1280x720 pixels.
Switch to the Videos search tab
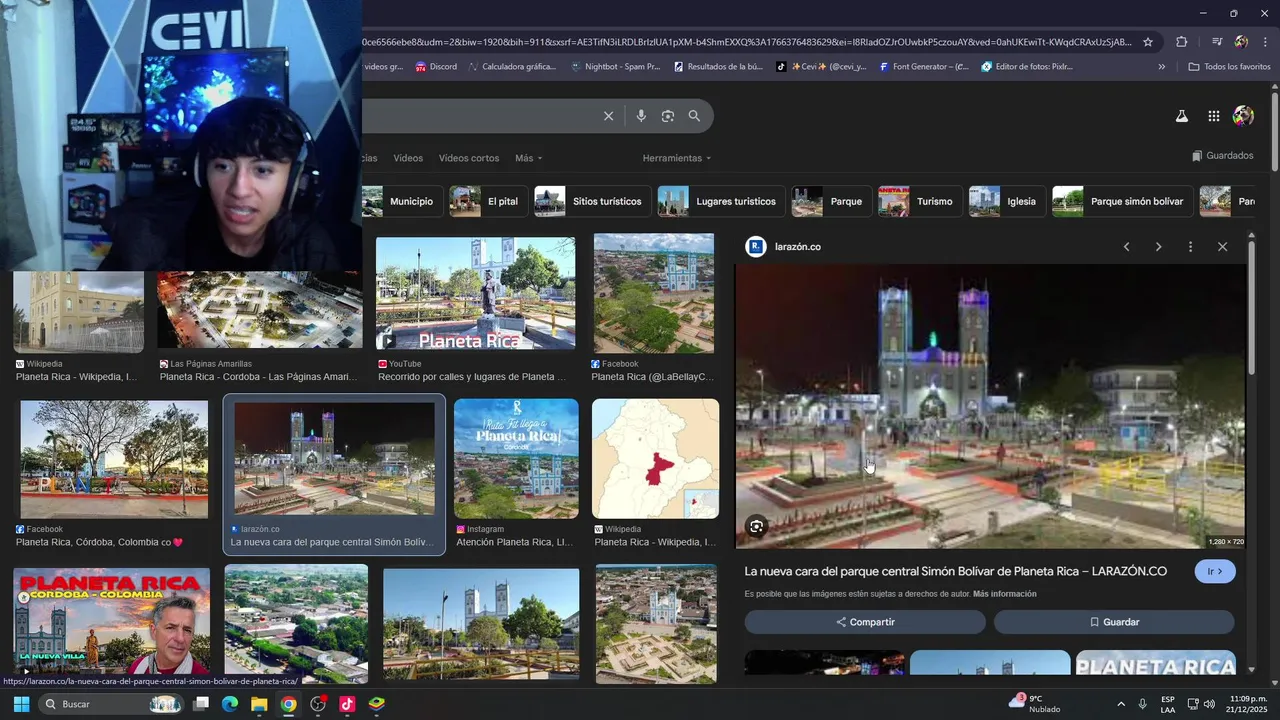click(408, 158)
